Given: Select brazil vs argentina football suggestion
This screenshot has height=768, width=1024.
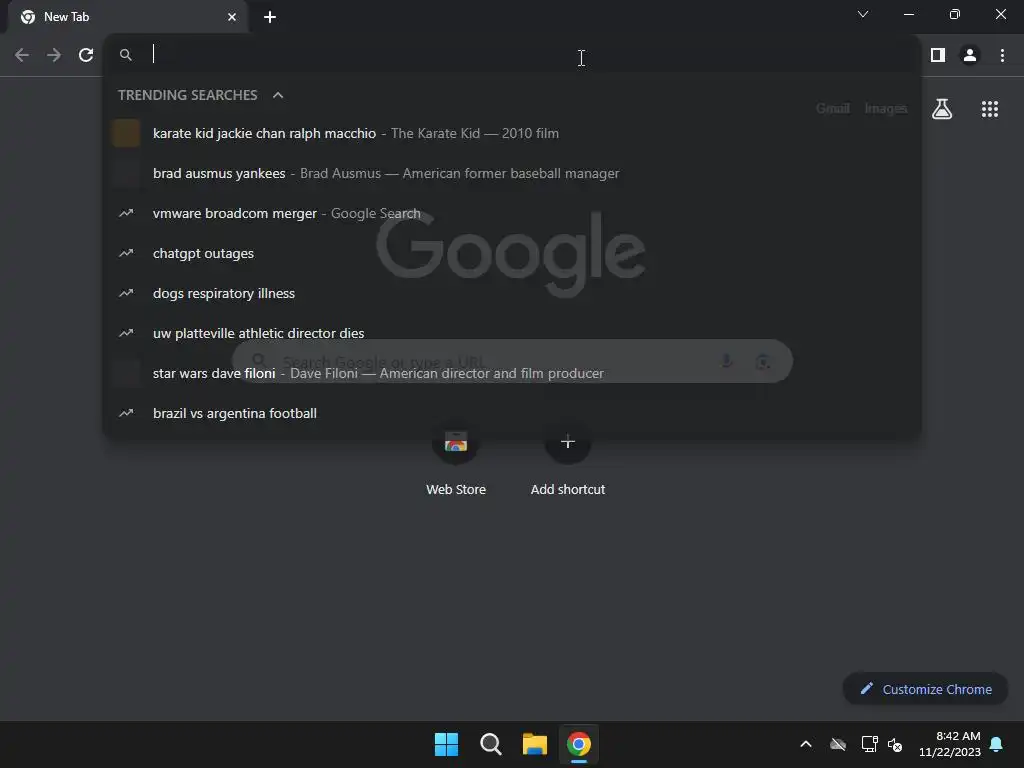Looking at the screenshot, I should click(512, 413).
